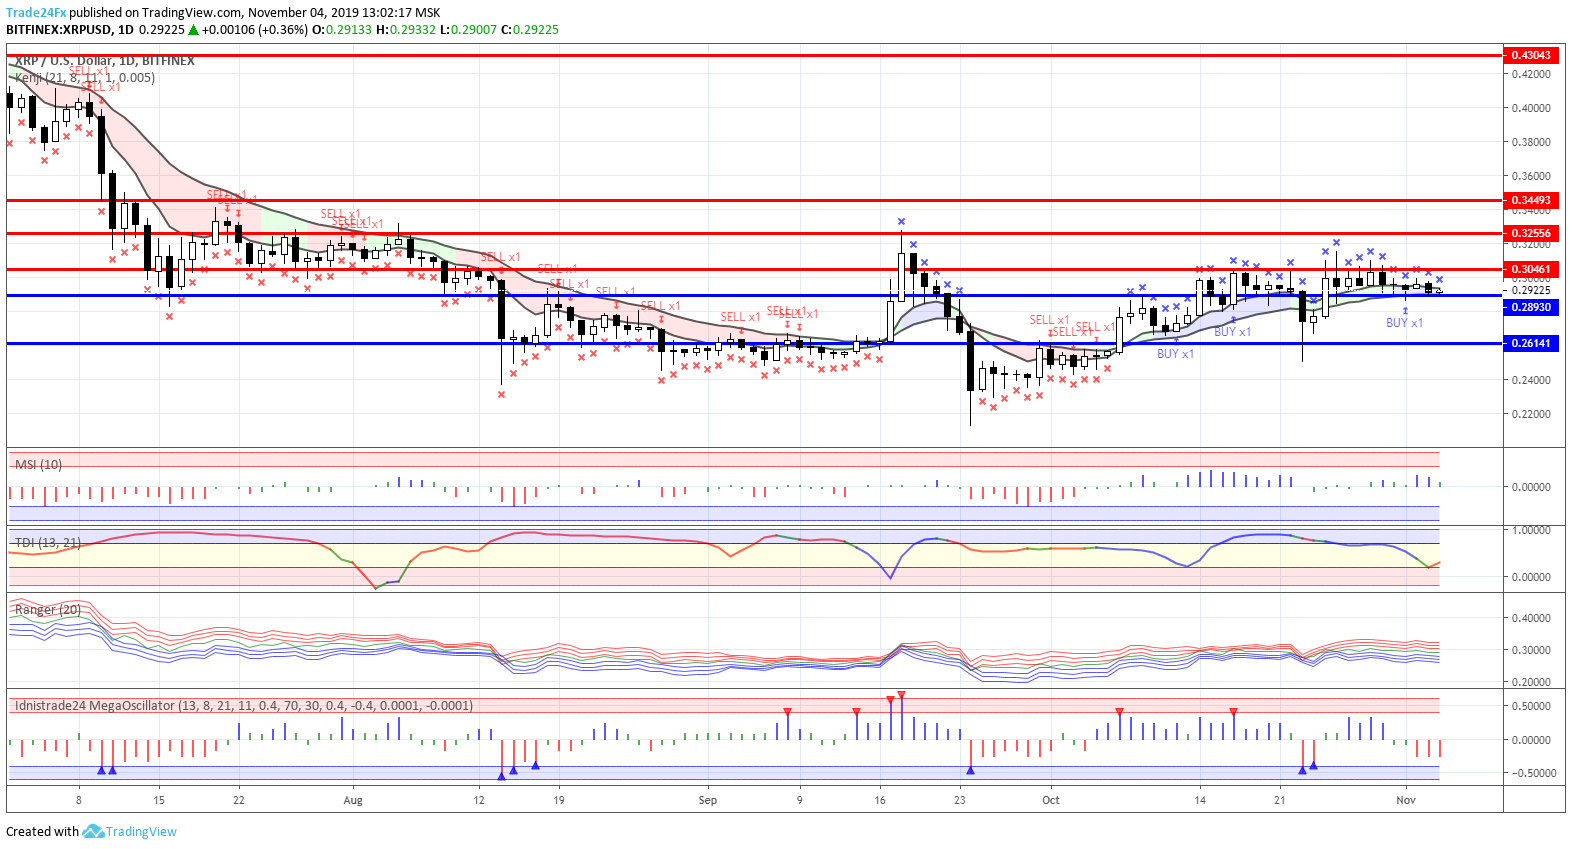Click the TradingView link text at bottom
Image resolution: width=1572 pixels, height=849 pixels.
(x=141, y=831)
